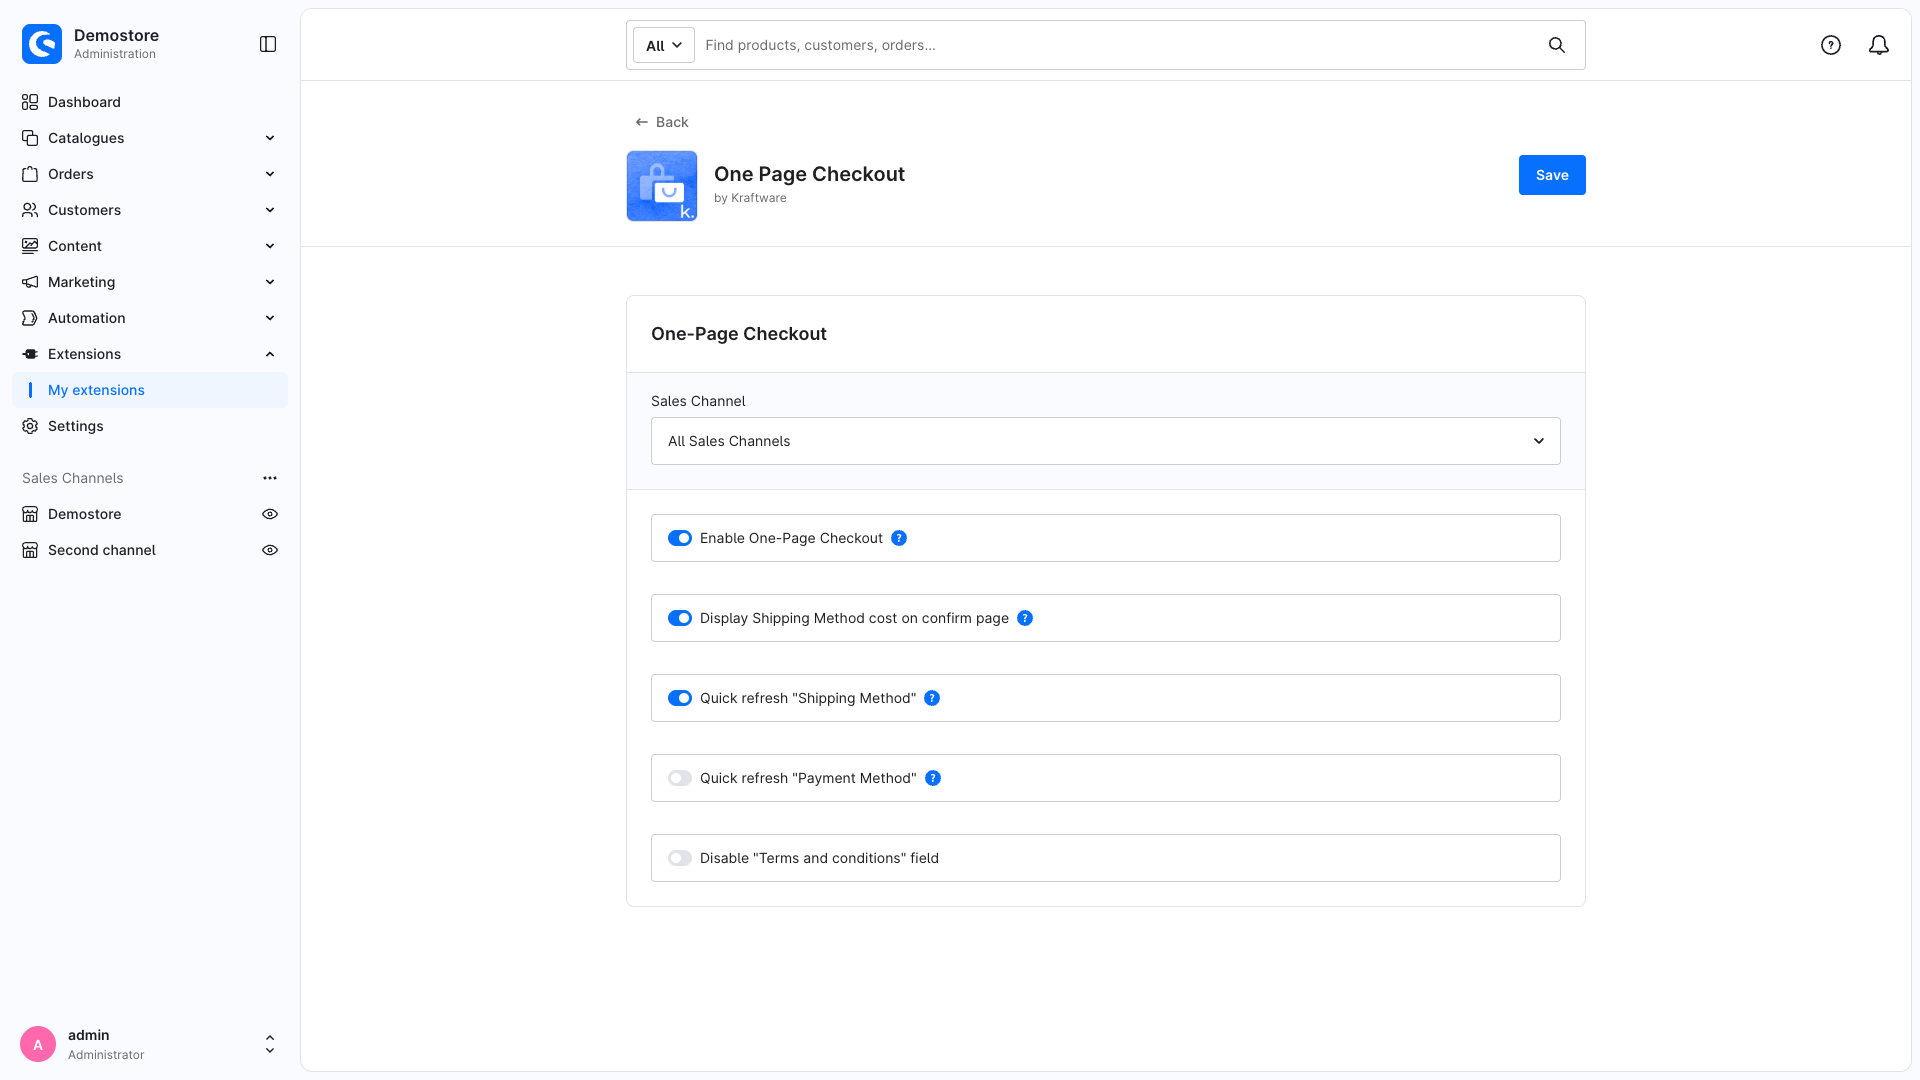Click the Settings gear icon

tap(30, 426)
